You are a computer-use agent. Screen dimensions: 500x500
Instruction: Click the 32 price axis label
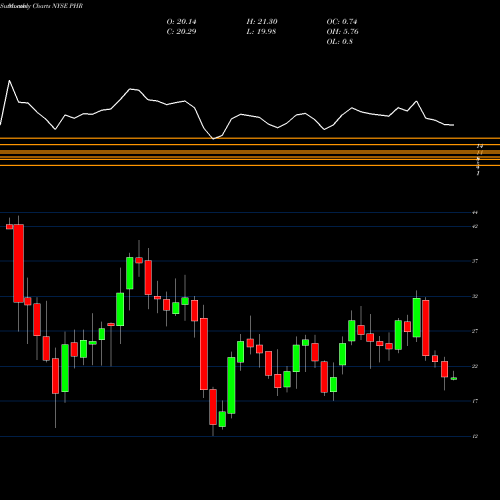[x=475, y=296]
